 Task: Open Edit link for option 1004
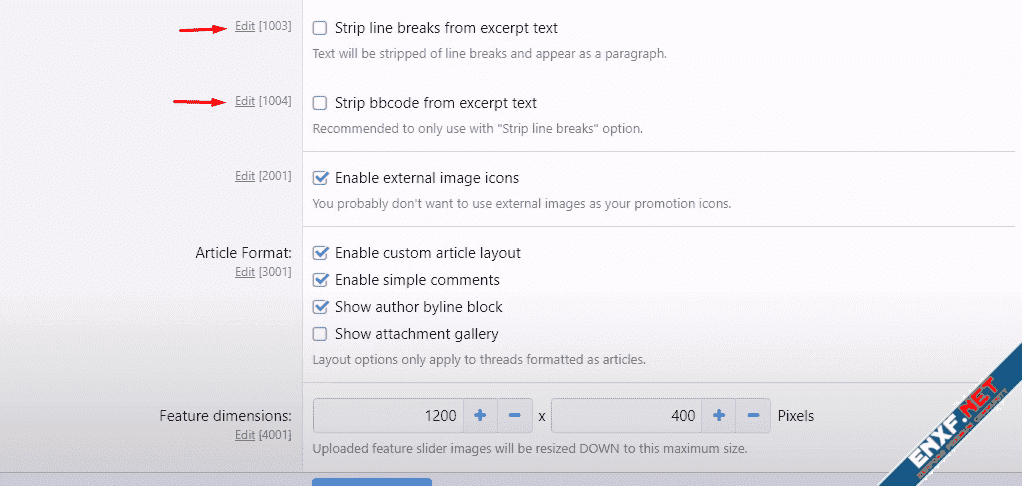pos(245,101)
